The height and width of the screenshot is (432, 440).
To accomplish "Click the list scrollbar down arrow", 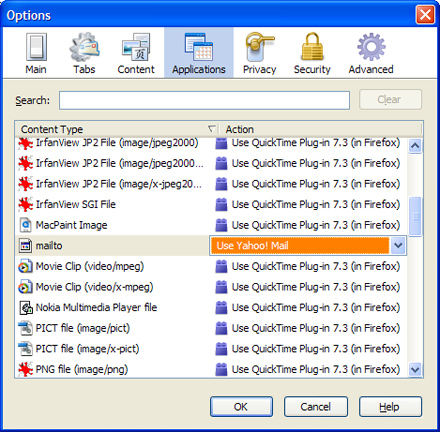I will click(415, 369).
